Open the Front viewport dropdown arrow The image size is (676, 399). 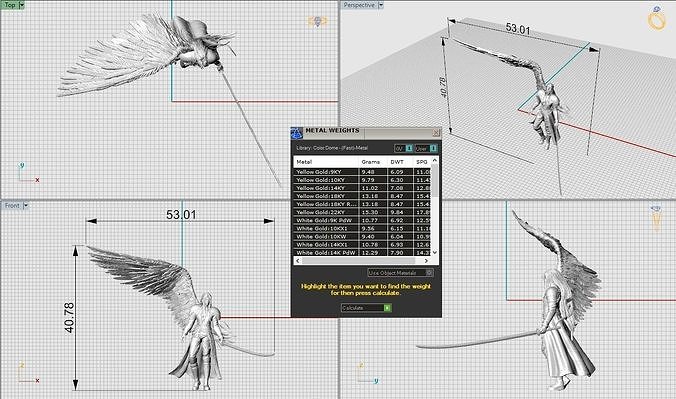pyautogui.click(x=25, y=206)
